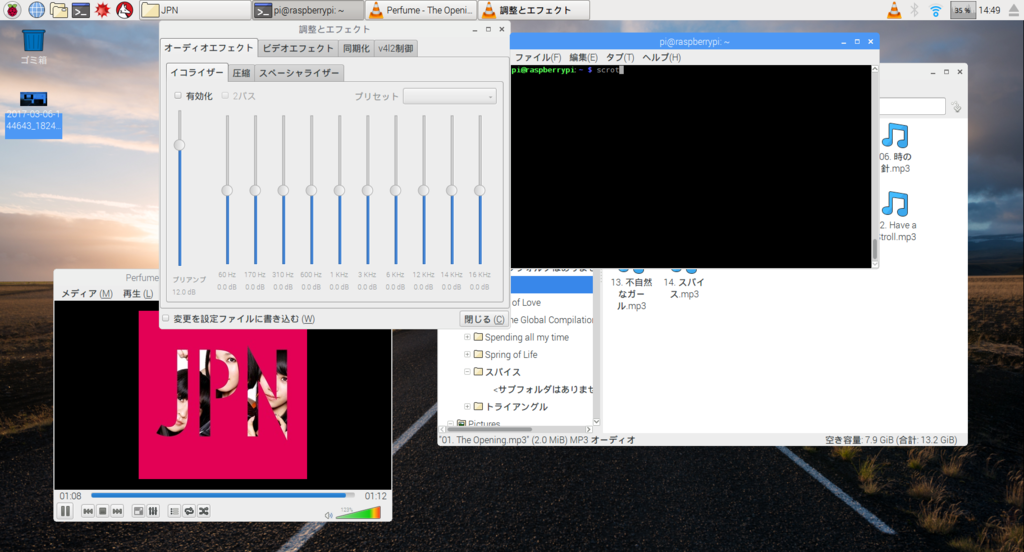This screenshot has height=552, width=1024.
Task: Select the 2017-03-06 screenshot file on the desktop
Action: 33,114
